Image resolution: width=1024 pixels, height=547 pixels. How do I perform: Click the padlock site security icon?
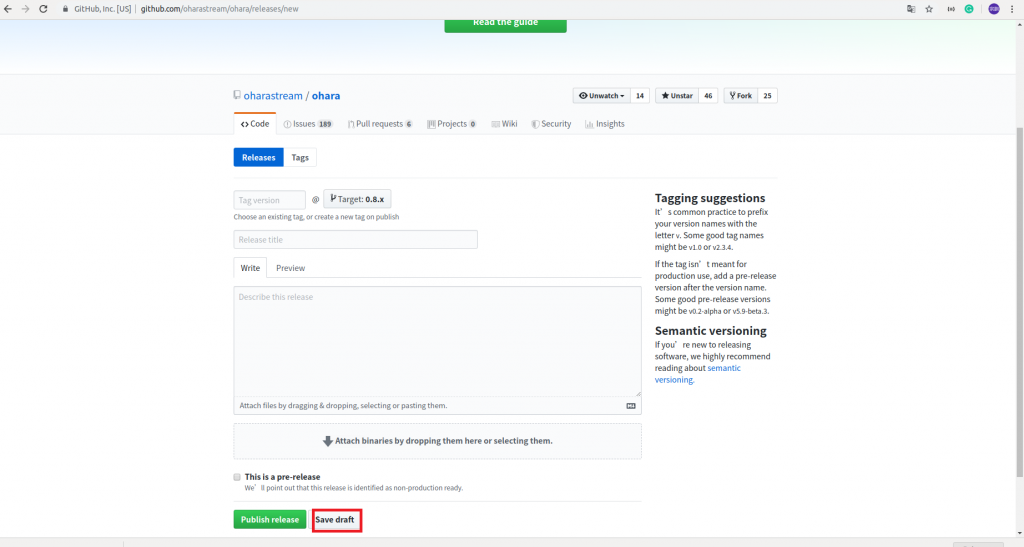(65, 9)
